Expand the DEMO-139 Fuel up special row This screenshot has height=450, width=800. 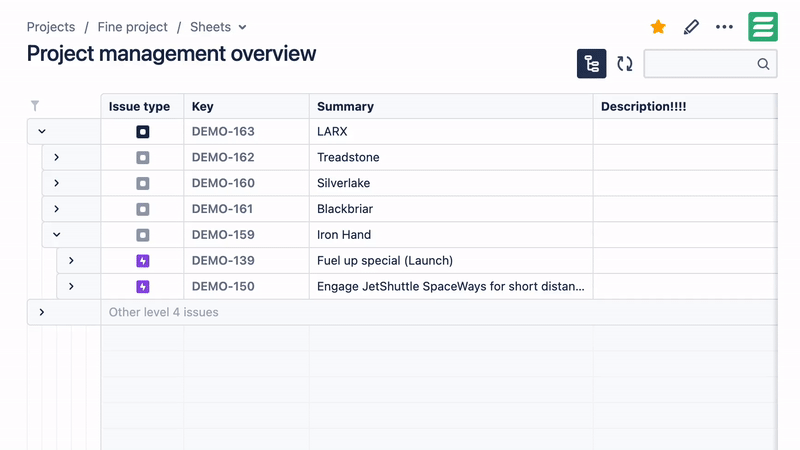pos(71,261)
